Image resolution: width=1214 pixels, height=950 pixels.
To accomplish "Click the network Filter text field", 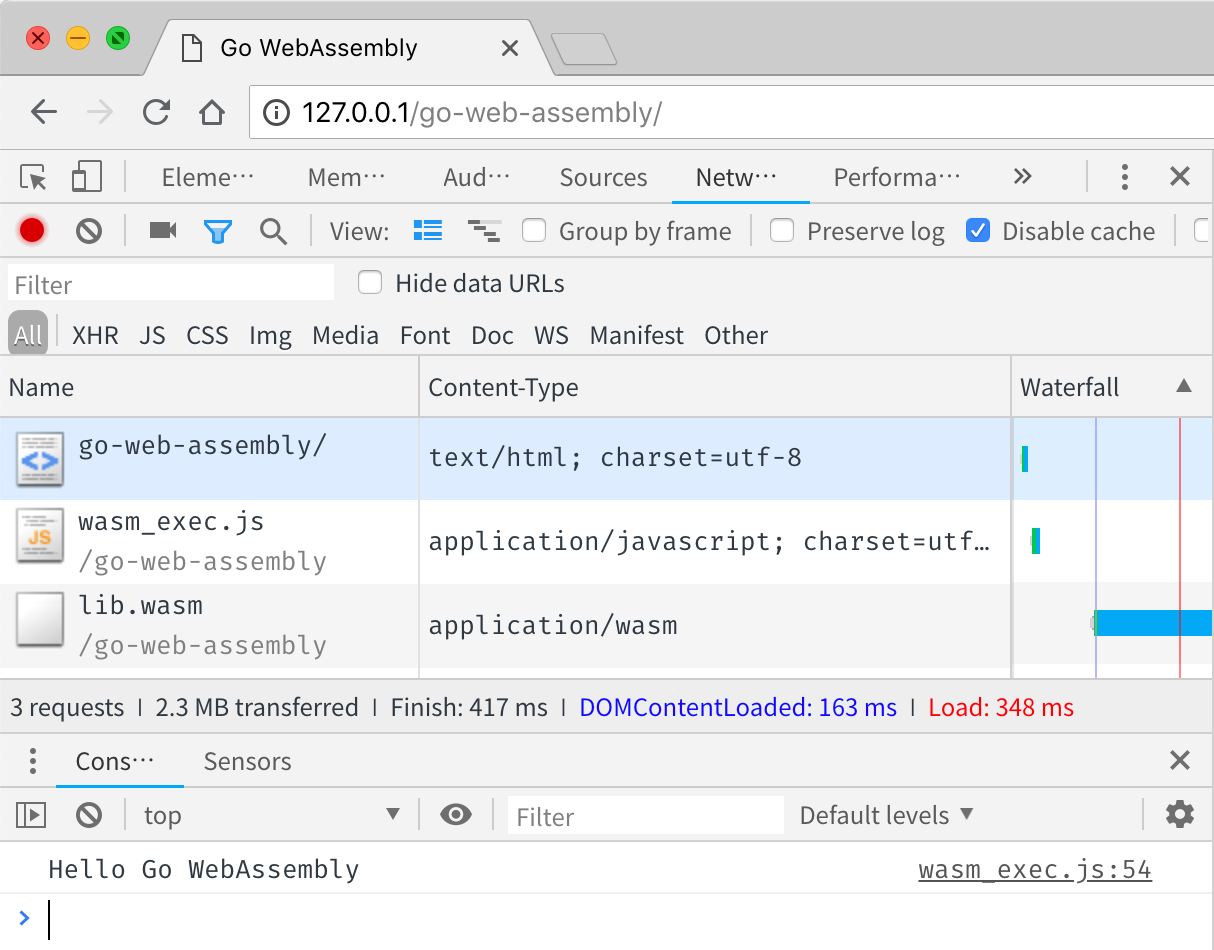I will [171, 284].
